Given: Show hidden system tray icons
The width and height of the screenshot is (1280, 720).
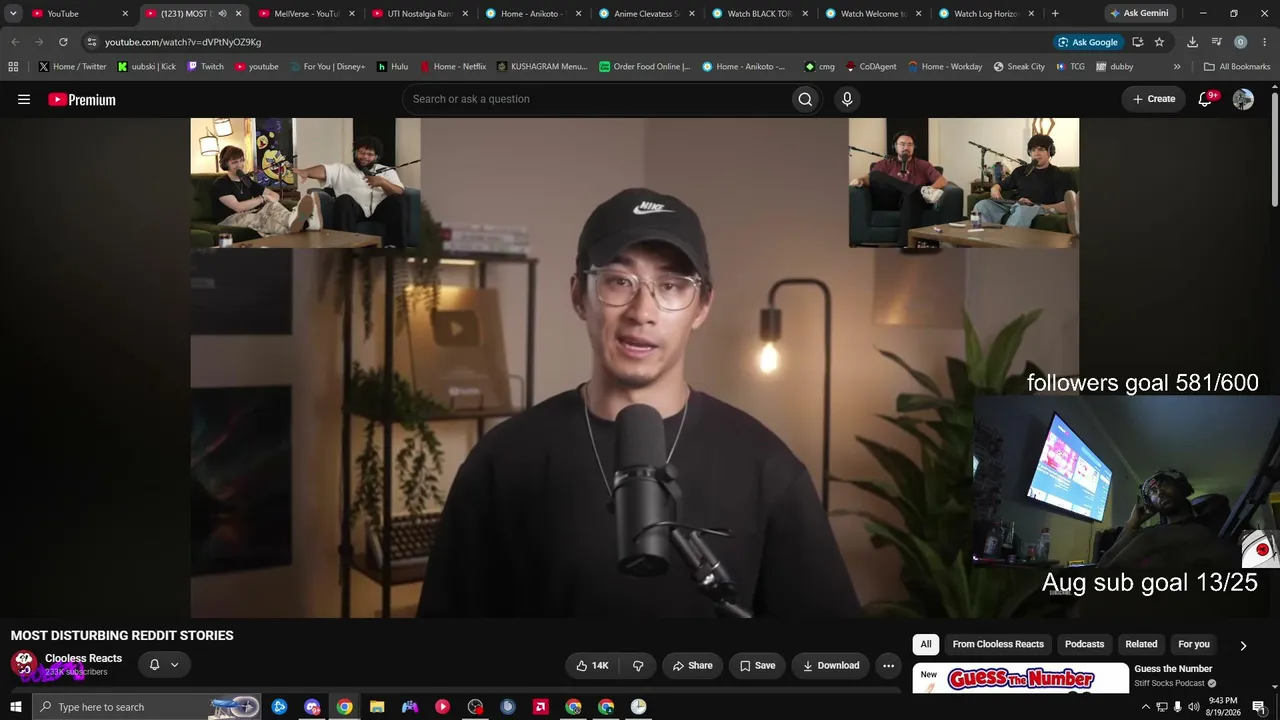Looking at the screenshot, I should coord(1146,707).
